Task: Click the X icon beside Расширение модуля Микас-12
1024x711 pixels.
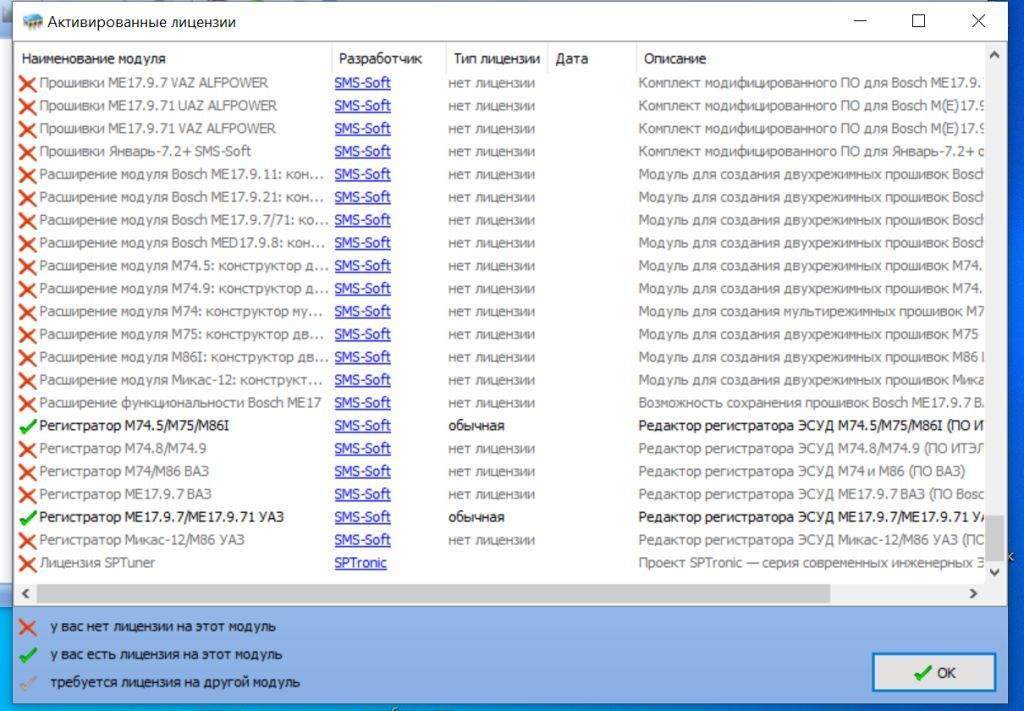Action: click(27, 381)
